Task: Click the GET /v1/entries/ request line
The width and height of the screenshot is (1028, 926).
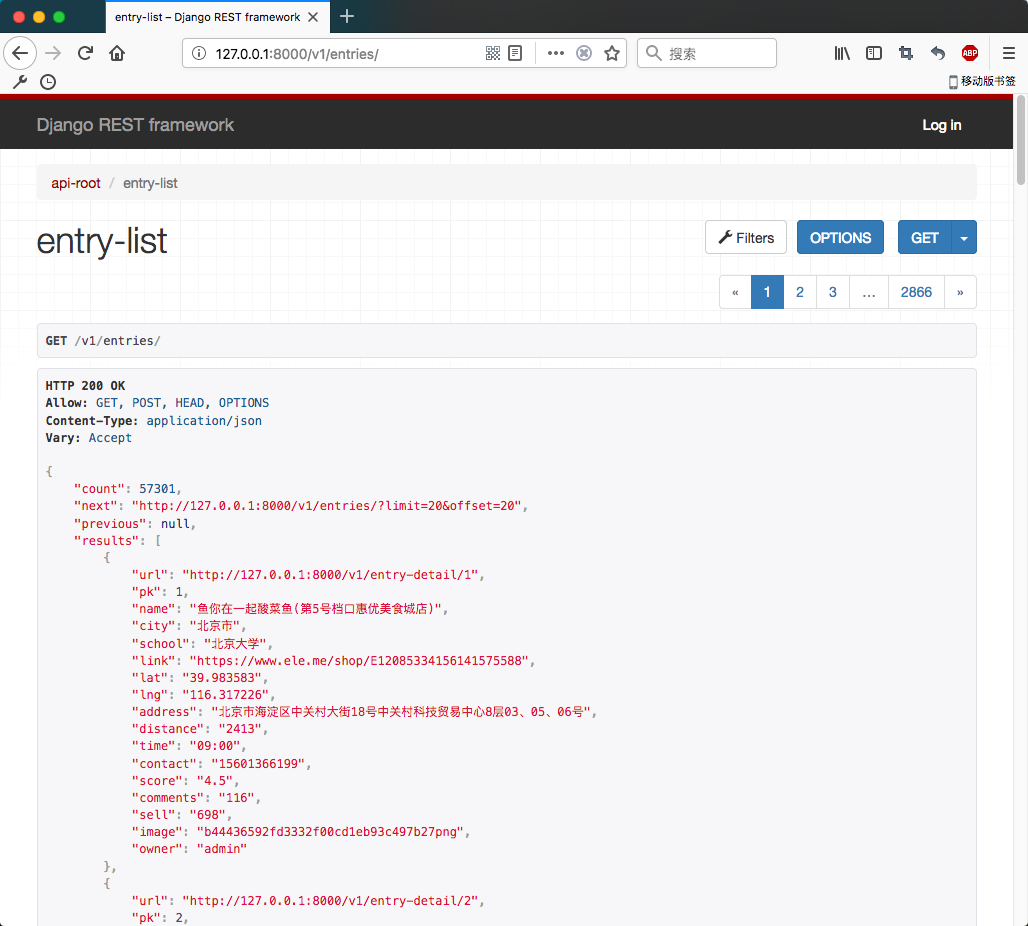Action: pyautogui.click(x=103, y=340)
